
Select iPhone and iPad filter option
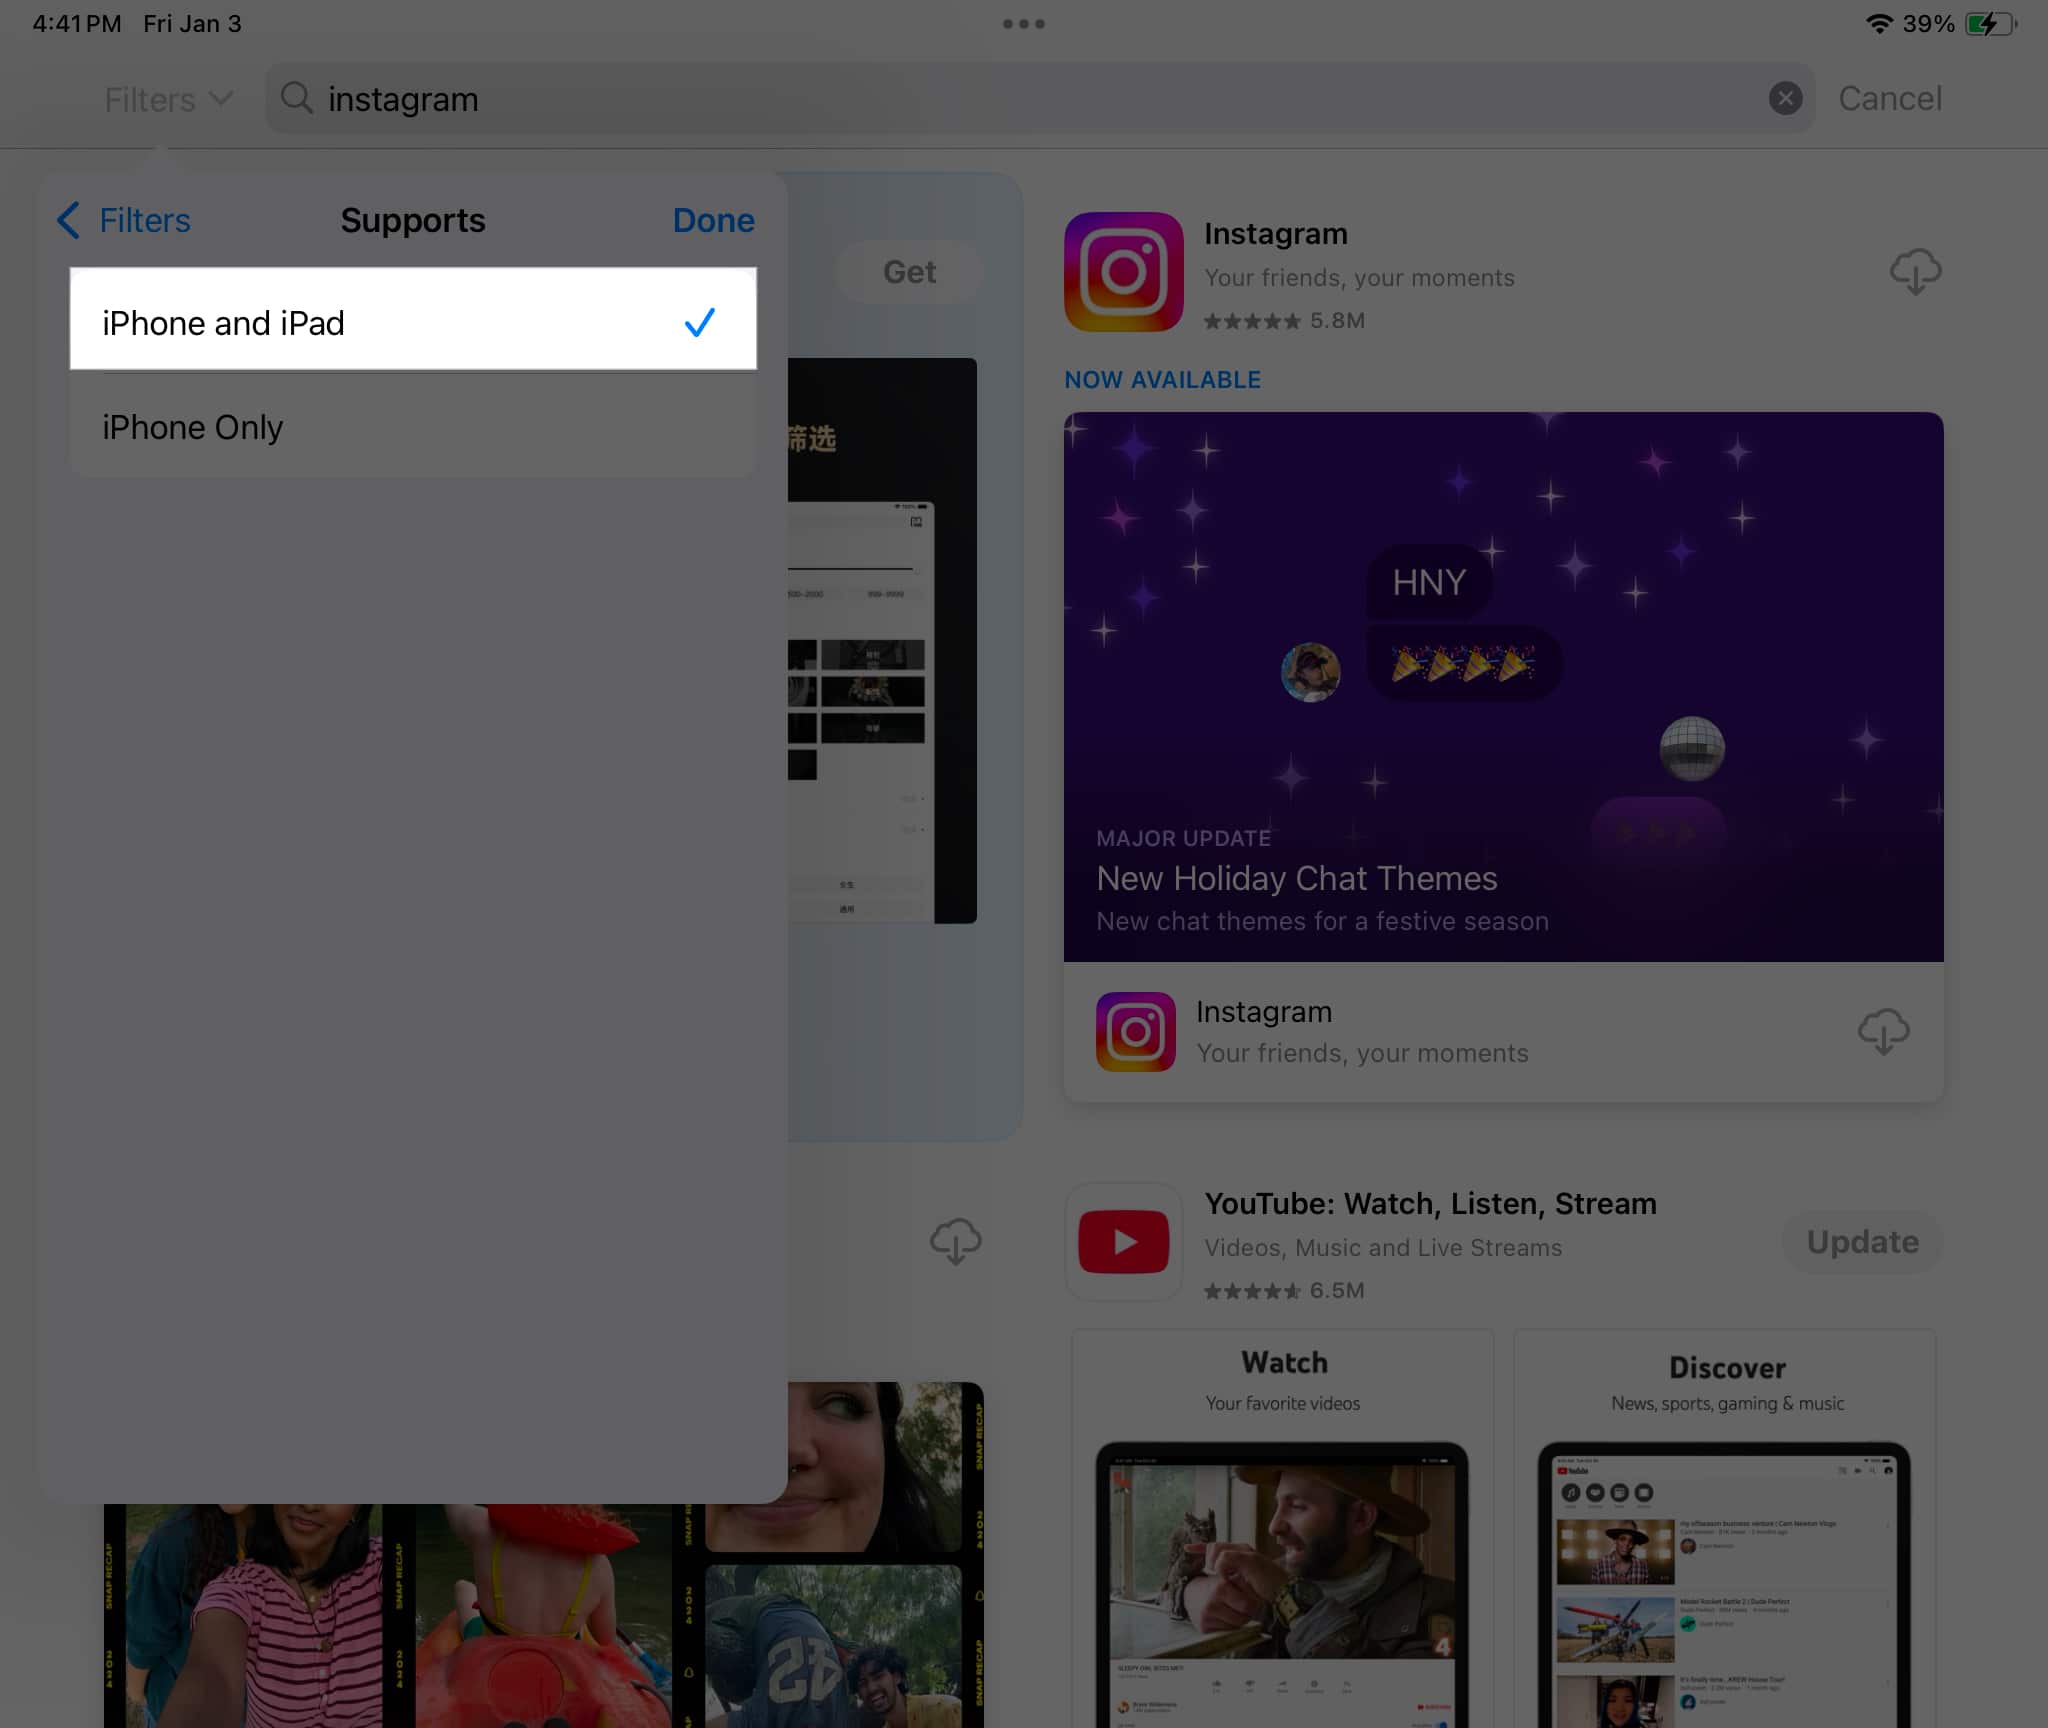point(411,322)
